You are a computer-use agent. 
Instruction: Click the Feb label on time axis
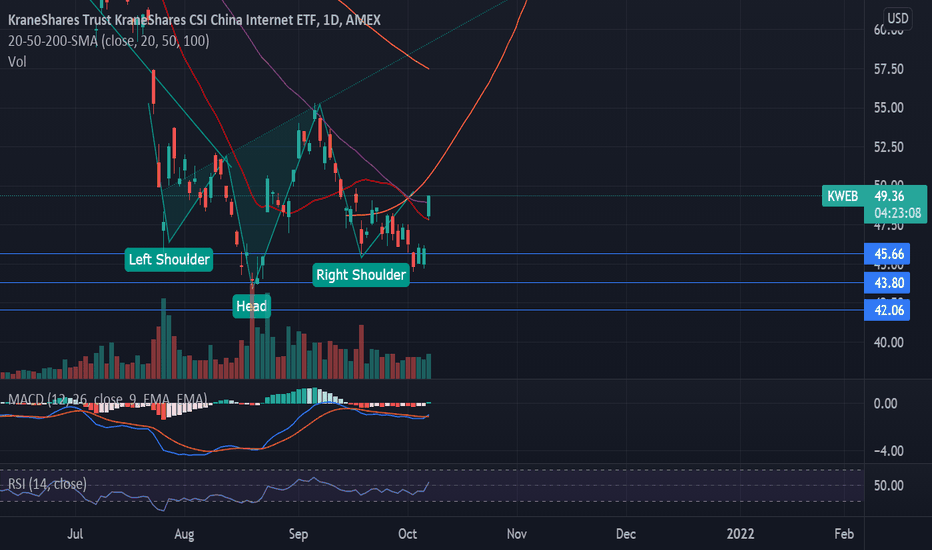[x=844, y=534]
